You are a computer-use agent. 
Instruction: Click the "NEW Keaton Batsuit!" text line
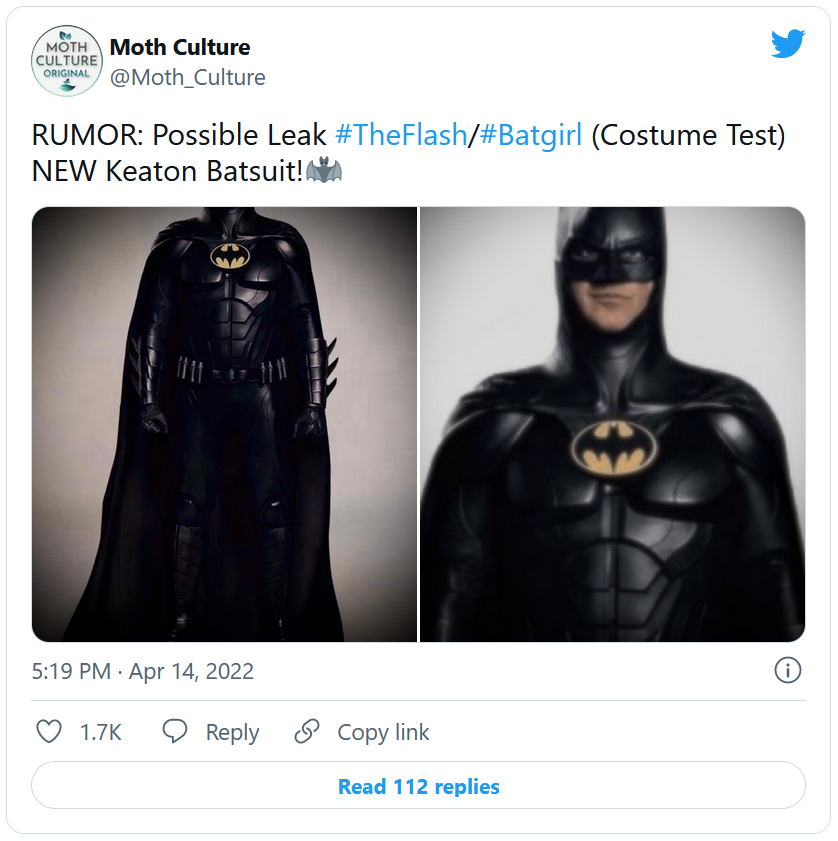click(167, 171)
